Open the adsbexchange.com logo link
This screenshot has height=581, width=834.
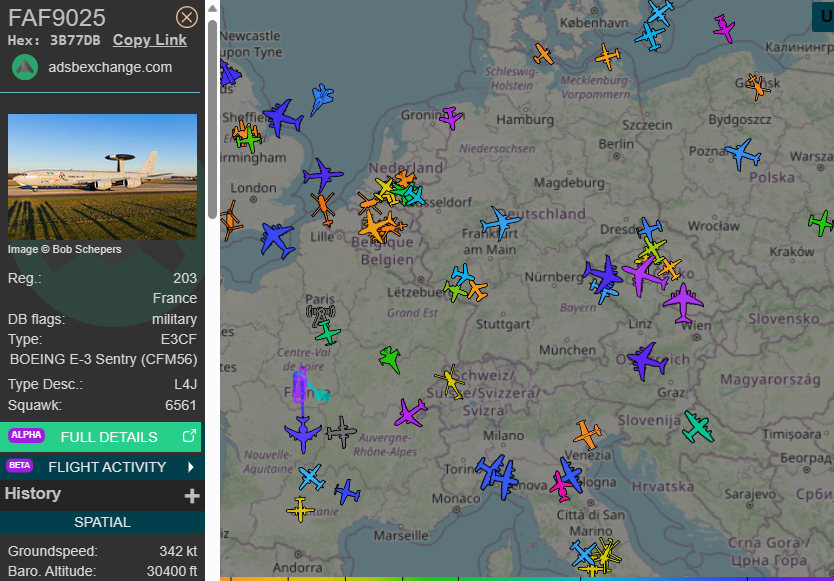[24, 68]
